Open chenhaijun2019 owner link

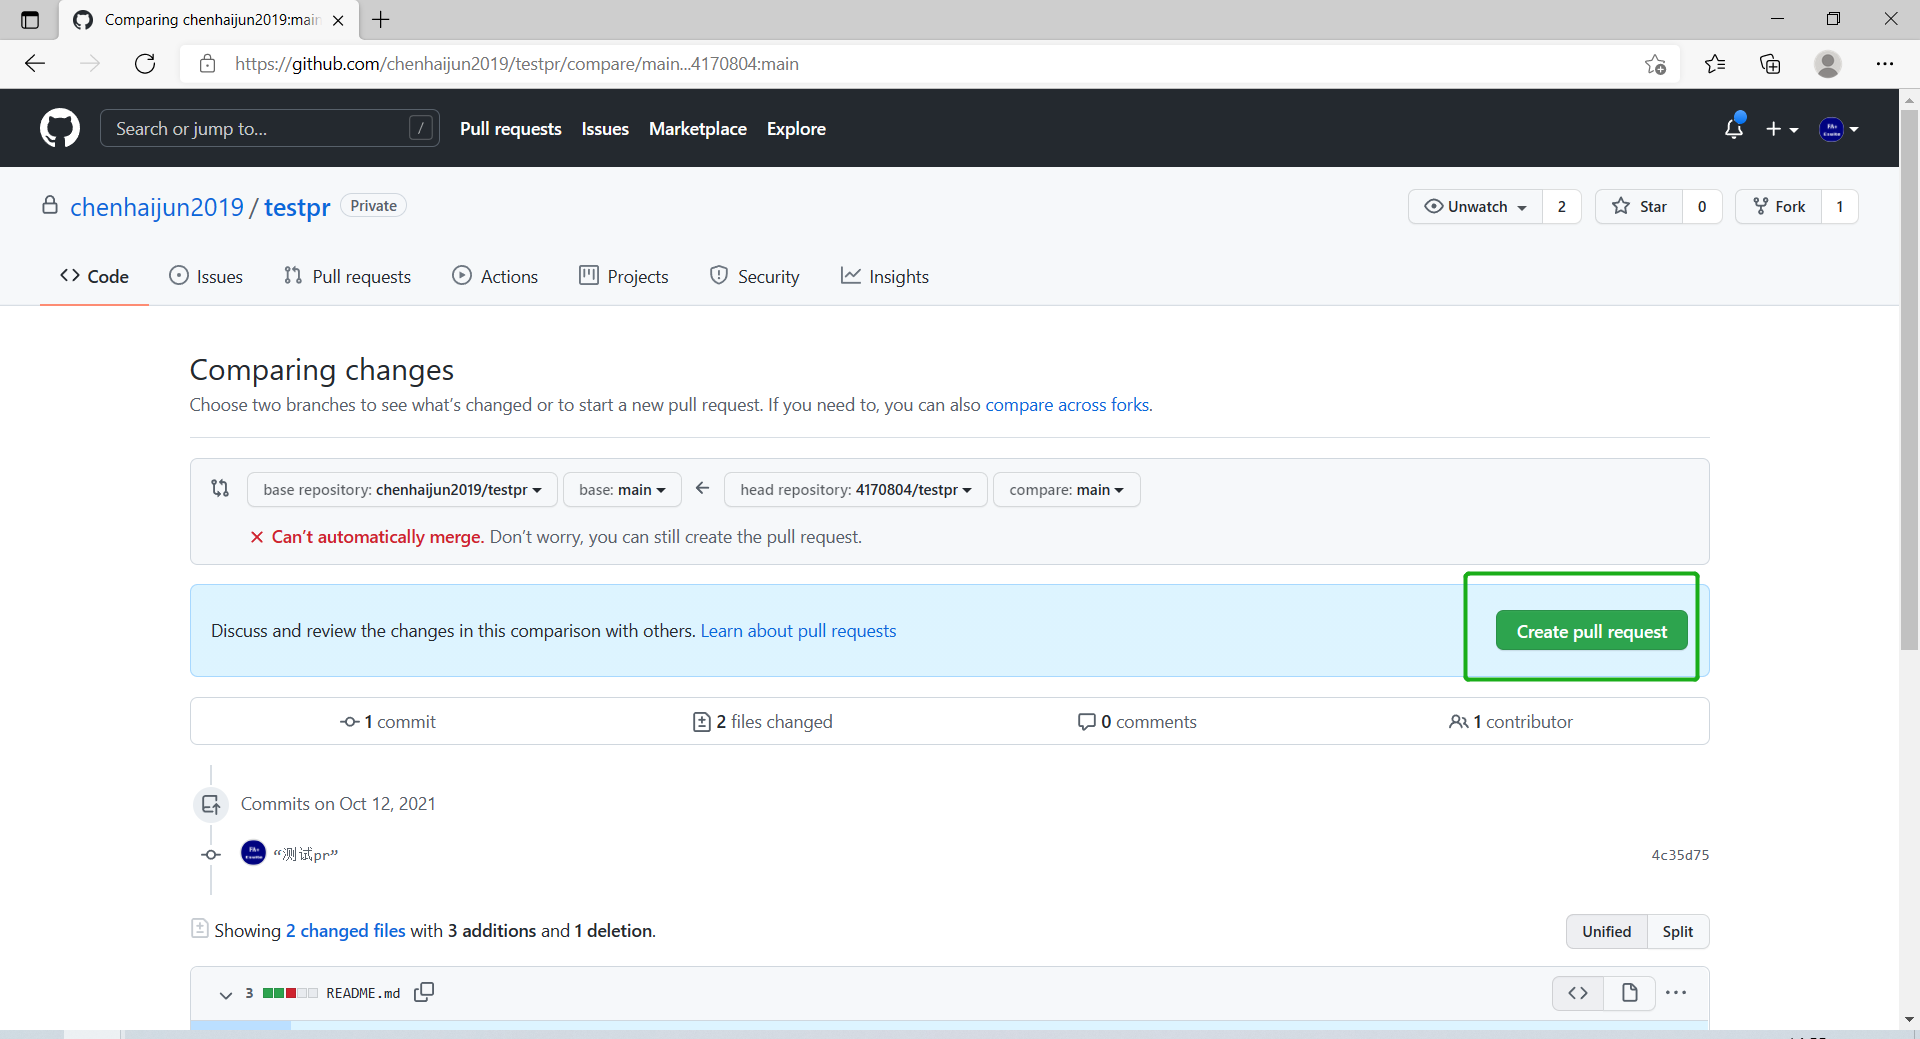[157, 207]
